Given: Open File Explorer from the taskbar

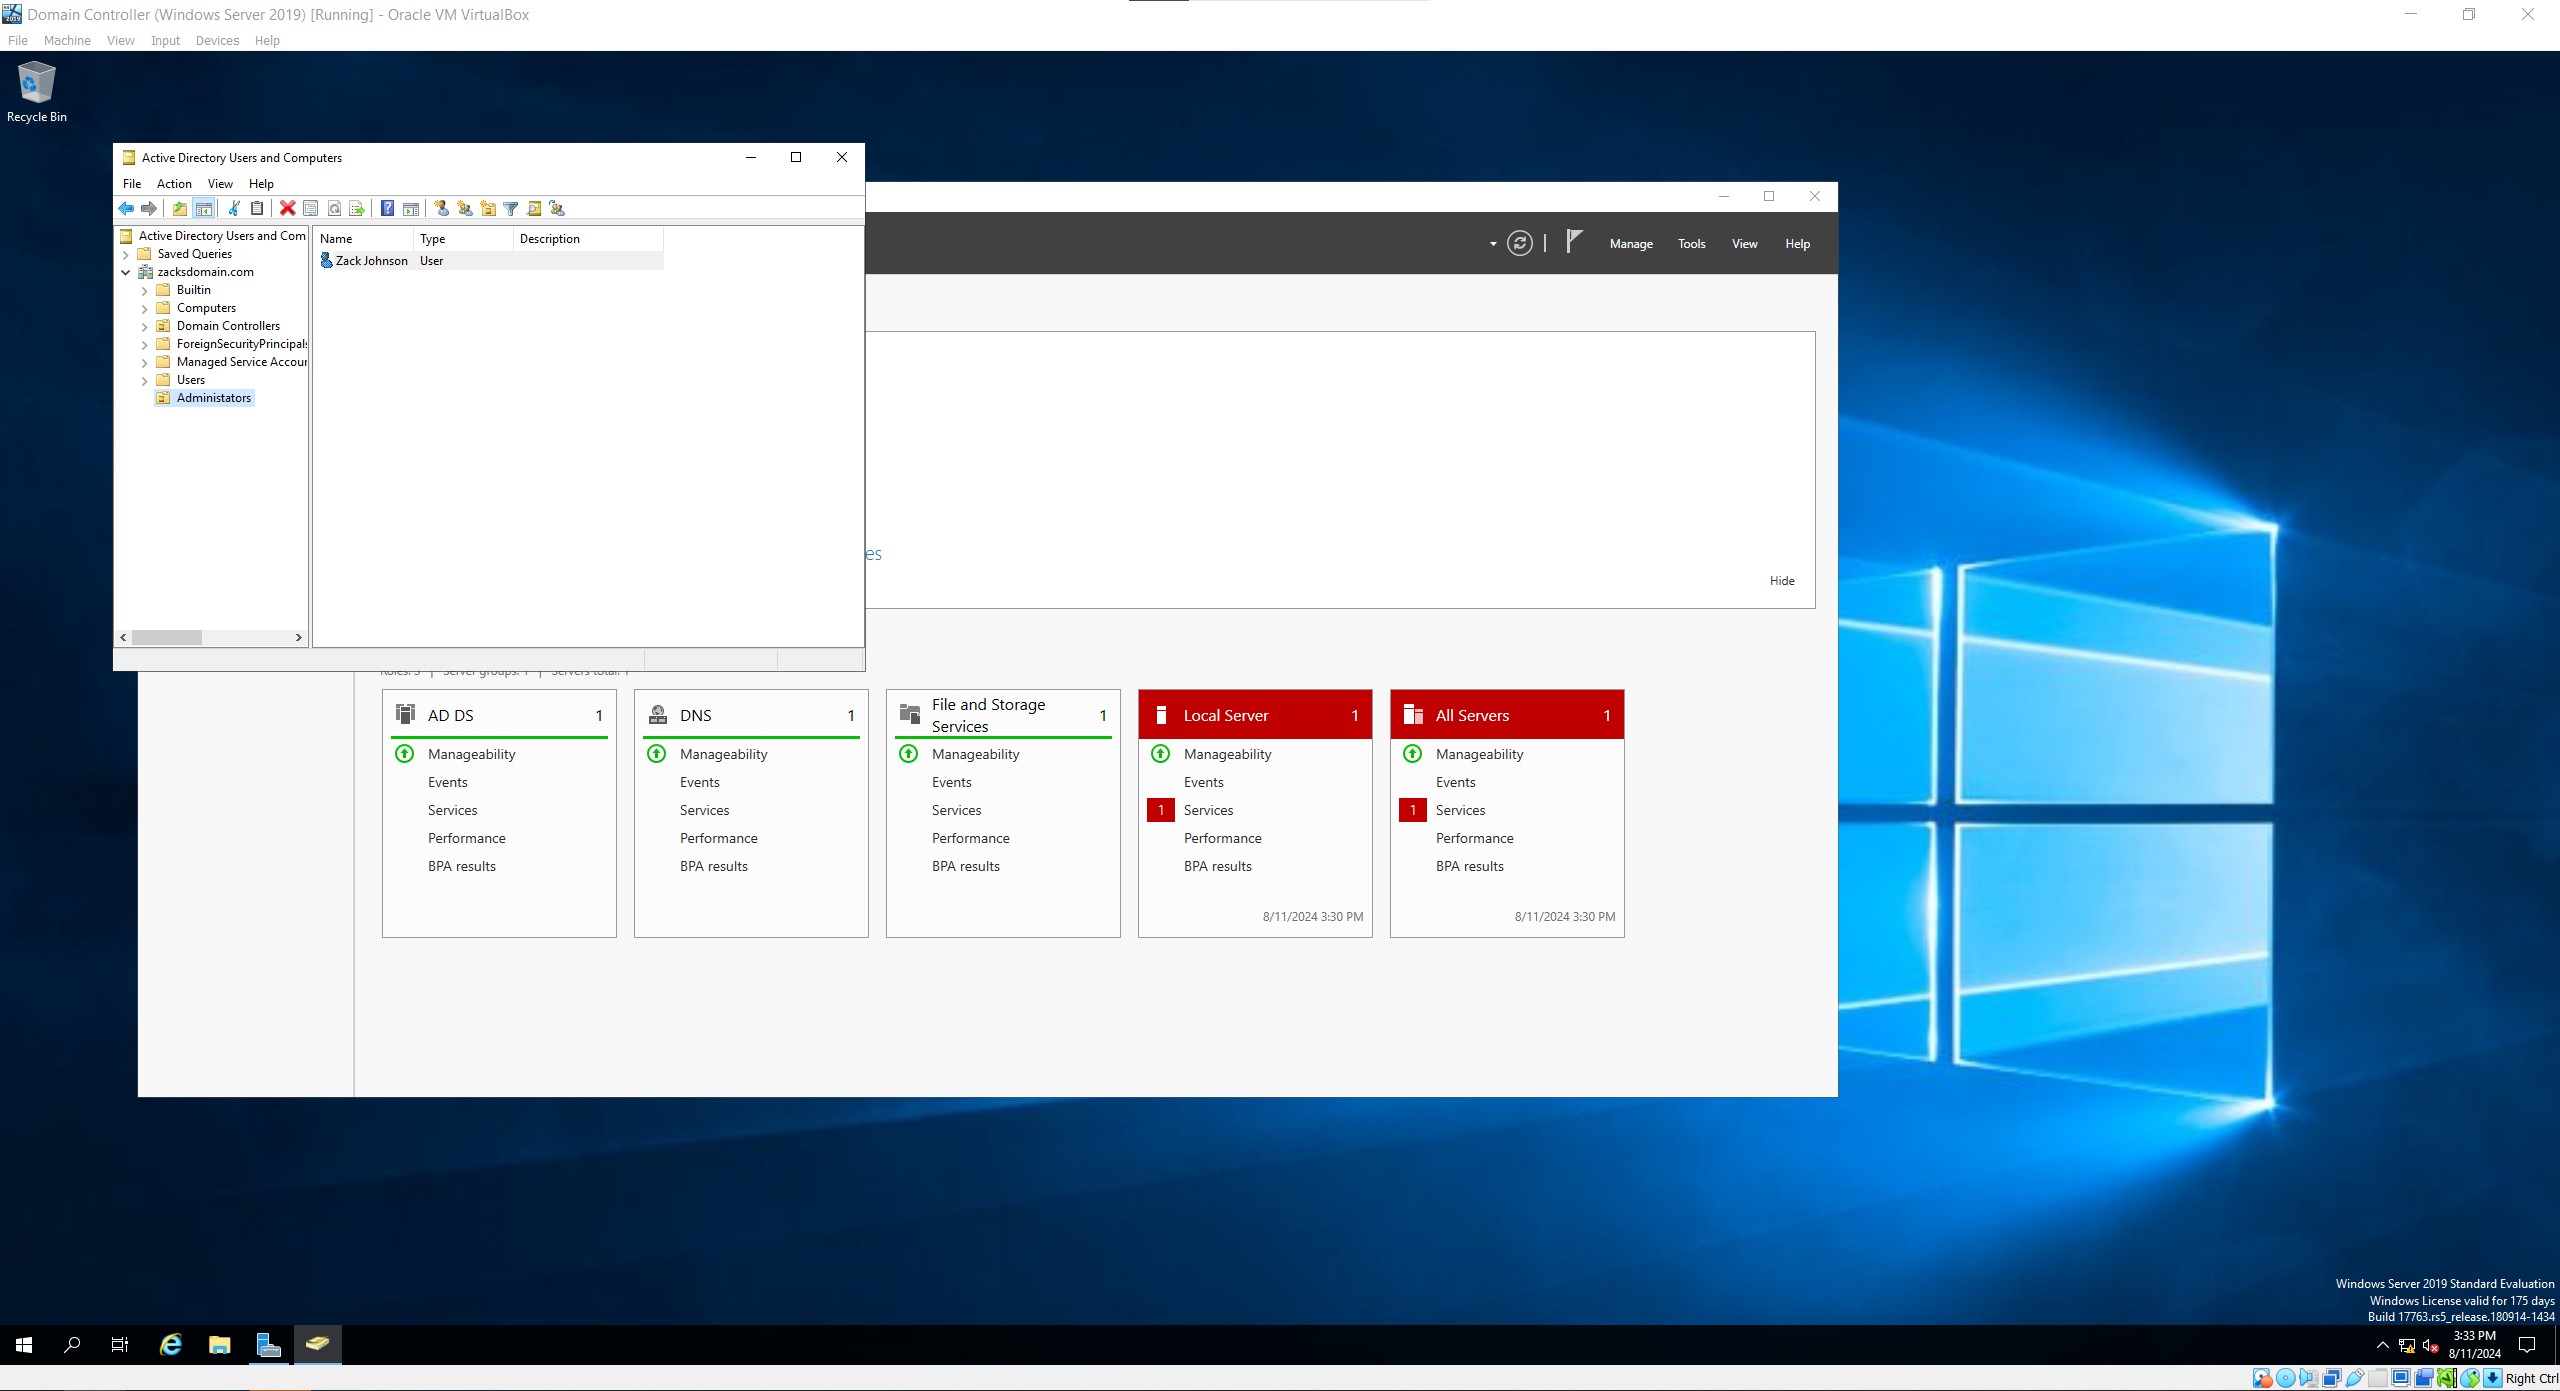Looking at the screenshot, I should (x=219, y=1344).
